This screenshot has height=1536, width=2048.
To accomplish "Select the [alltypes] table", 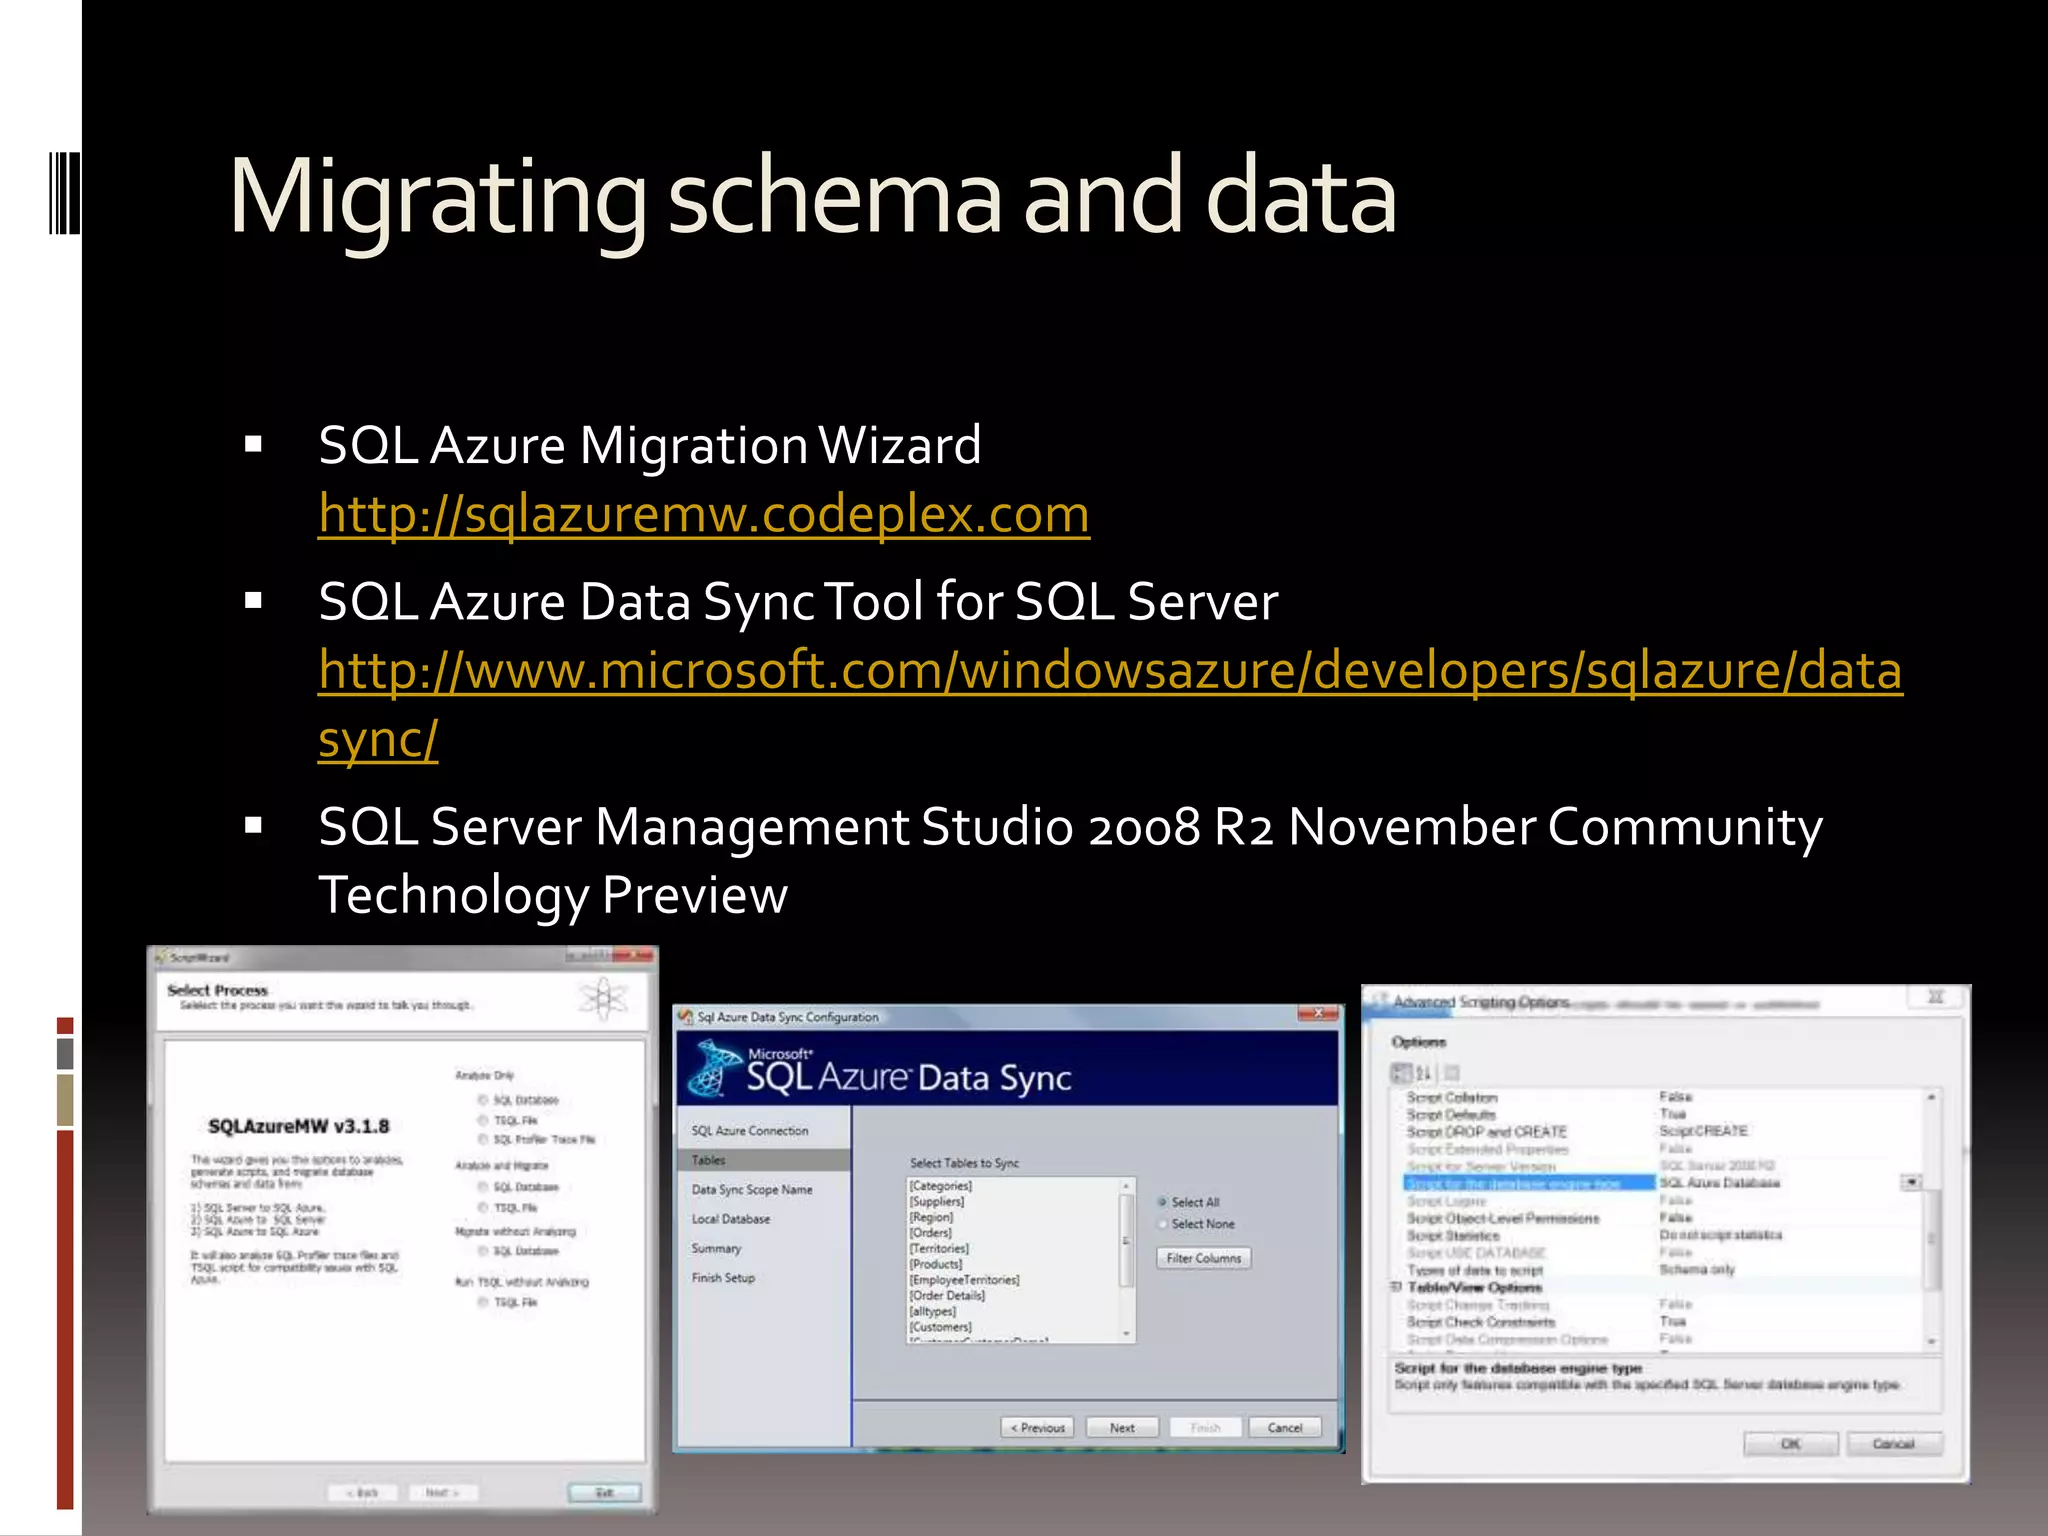I will [x=933, y=1311].
